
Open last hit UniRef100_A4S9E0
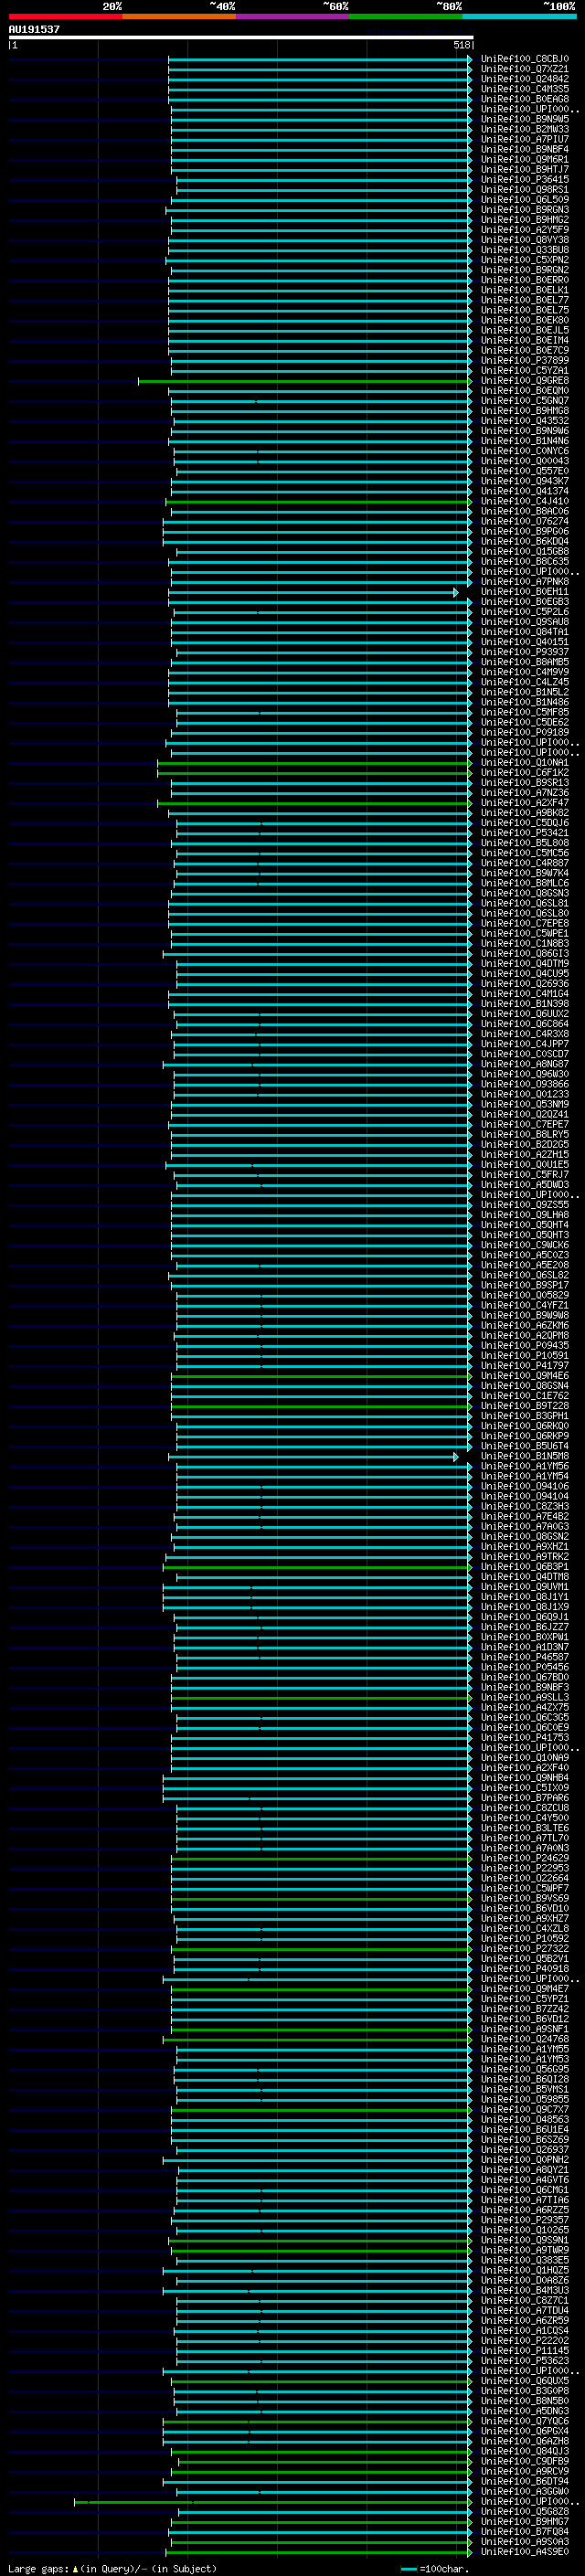click(x=524, y=2551)
